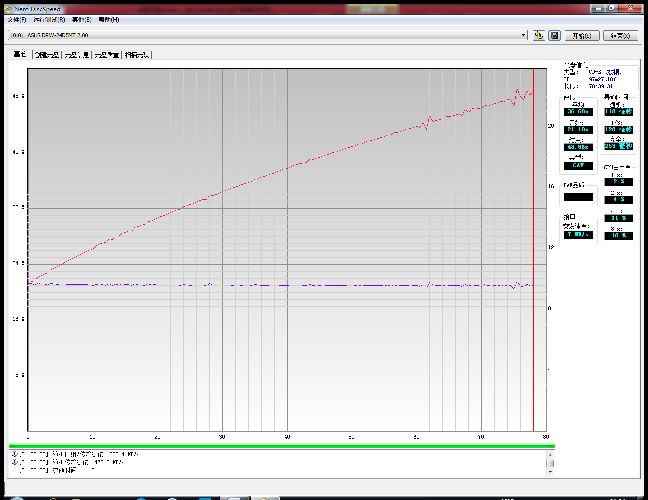Open the Extra (E) menu
The height and width of the screenshot is (500, 648).
click(x=81, y=19)
